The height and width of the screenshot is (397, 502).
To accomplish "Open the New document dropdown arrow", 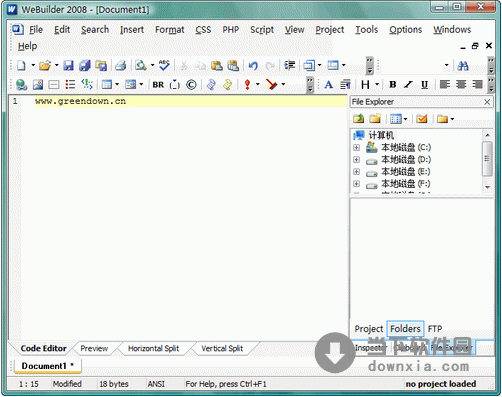I will (x=33, y=65).
